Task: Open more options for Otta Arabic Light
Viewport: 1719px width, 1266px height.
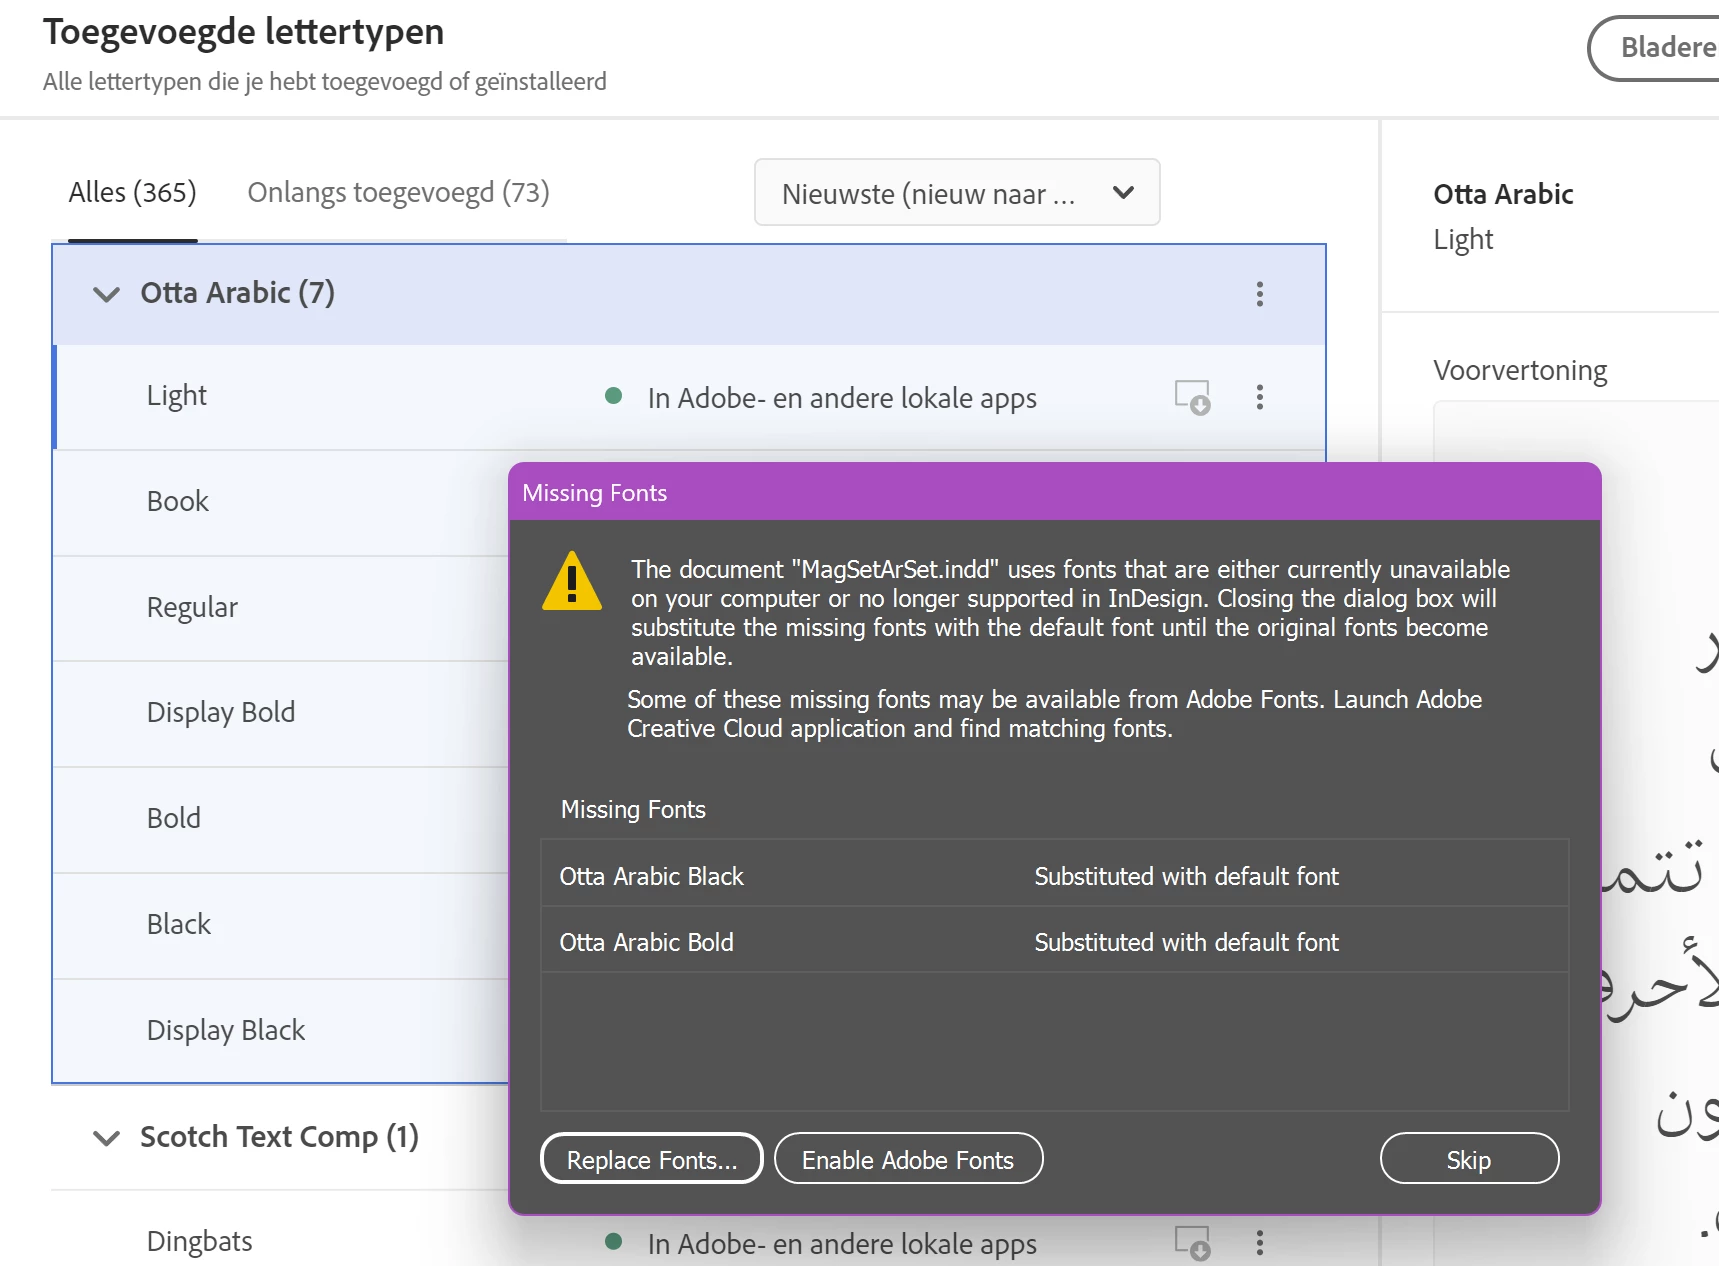Action: 1259,397
